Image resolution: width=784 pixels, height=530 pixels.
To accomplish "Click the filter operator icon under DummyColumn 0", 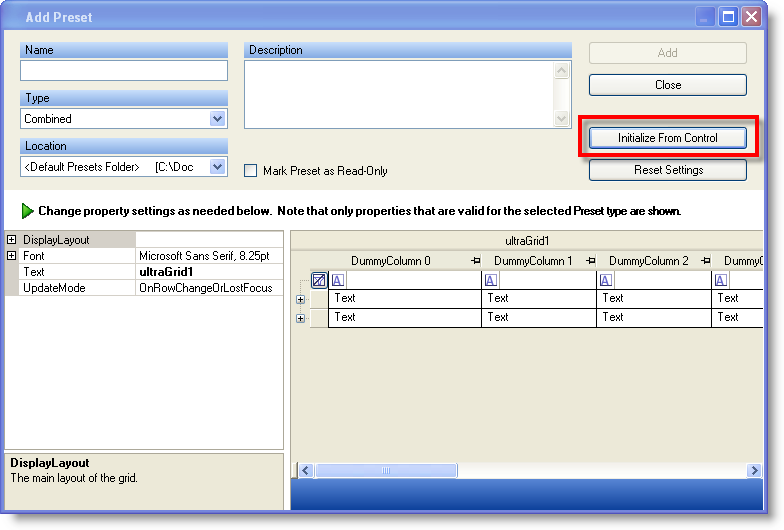I will [338, 281].
